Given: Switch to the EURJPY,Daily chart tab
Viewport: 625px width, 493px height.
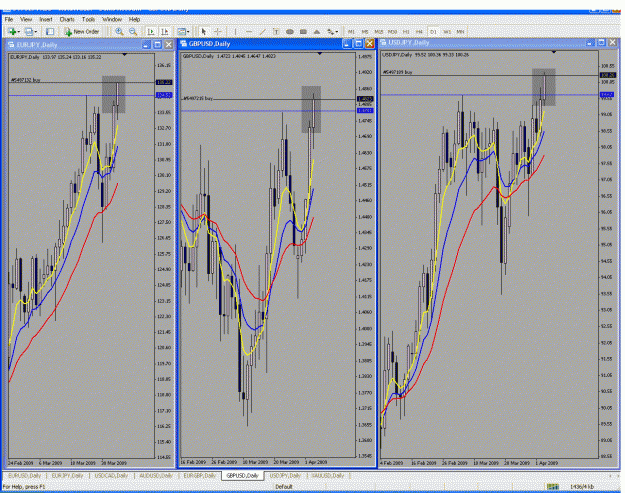Looking at the screenshot, I should tap(68, 475).
